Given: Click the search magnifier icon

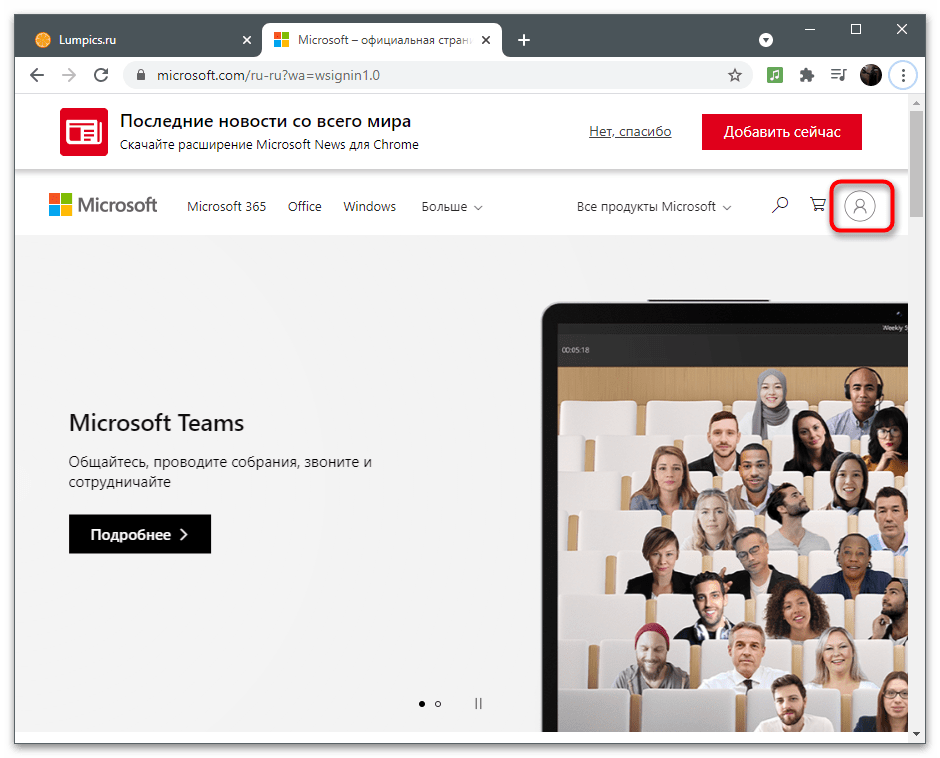Looking at the screenshot, I should pos(779,205).
